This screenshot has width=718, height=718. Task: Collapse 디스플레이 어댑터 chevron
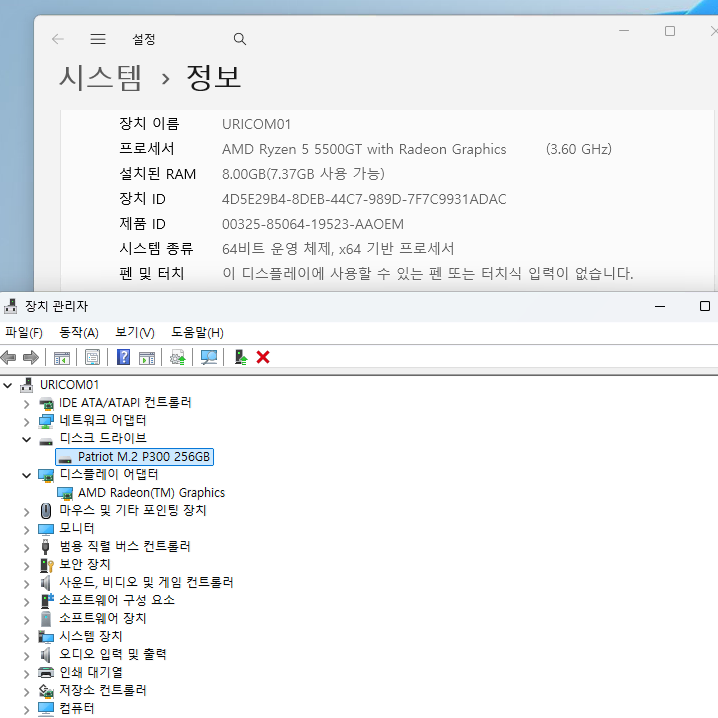click(x=27, y=476)
